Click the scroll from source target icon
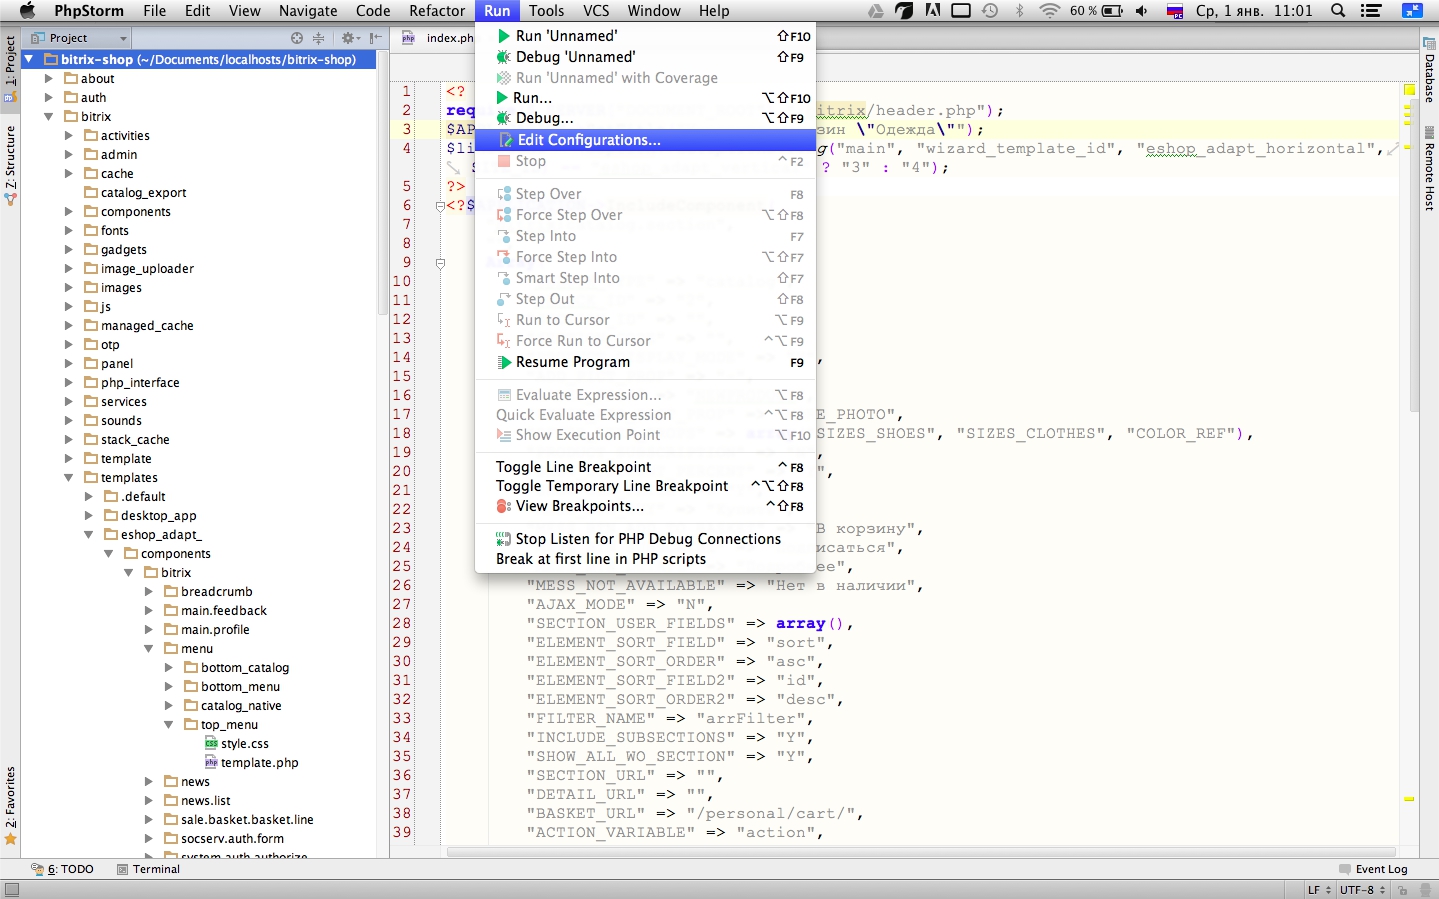 click(297, 38)
